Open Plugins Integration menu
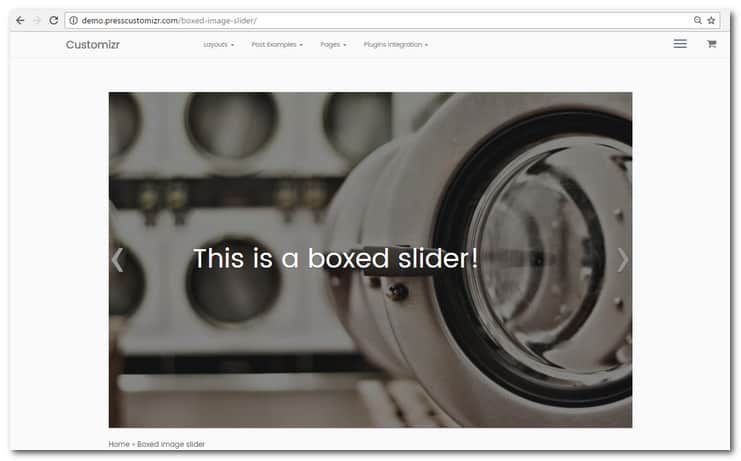Screen dimensions: 741x461 (x=395, y=45)
